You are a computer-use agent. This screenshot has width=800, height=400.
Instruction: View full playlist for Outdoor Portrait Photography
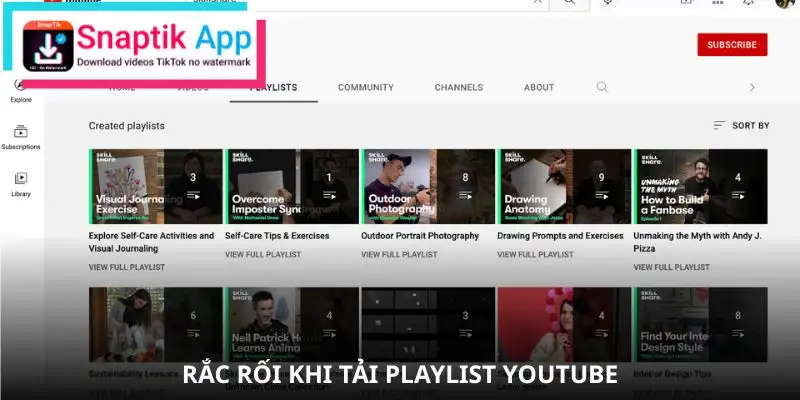[x=399, y=254]
